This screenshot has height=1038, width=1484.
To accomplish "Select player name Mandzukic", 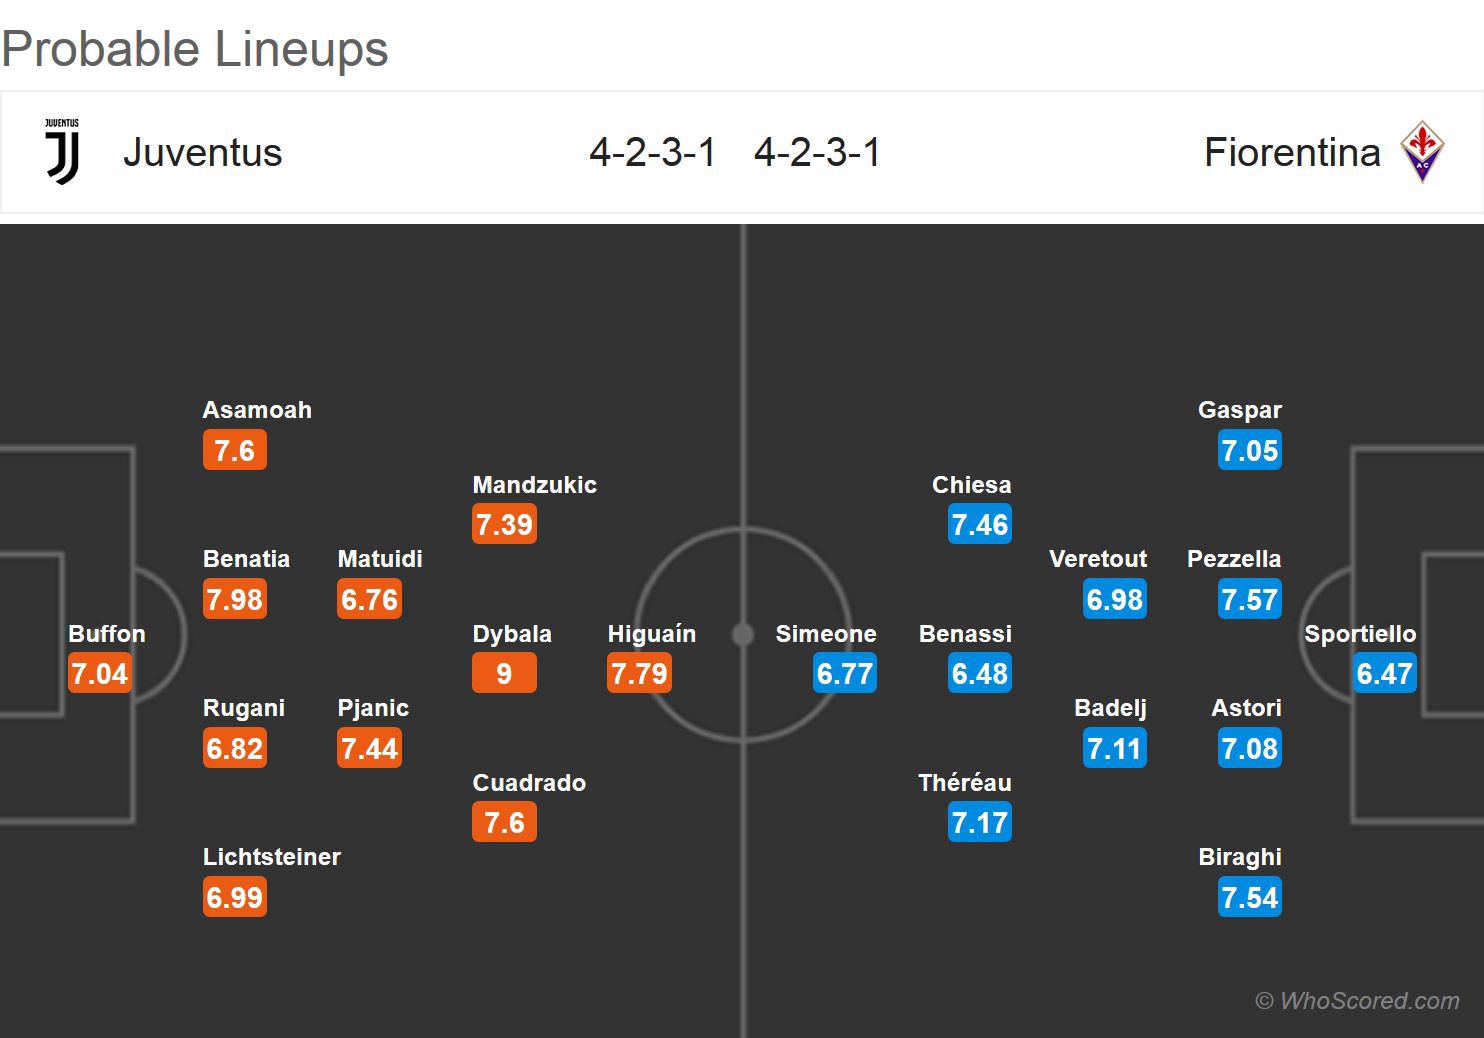I will (534, 485).
